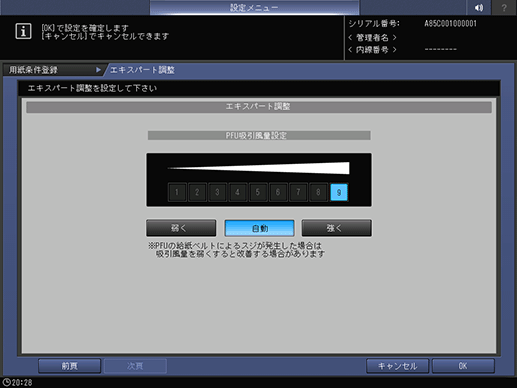
Task: Click the PFU吸引風量設定 label
Action: coord(259,135)
